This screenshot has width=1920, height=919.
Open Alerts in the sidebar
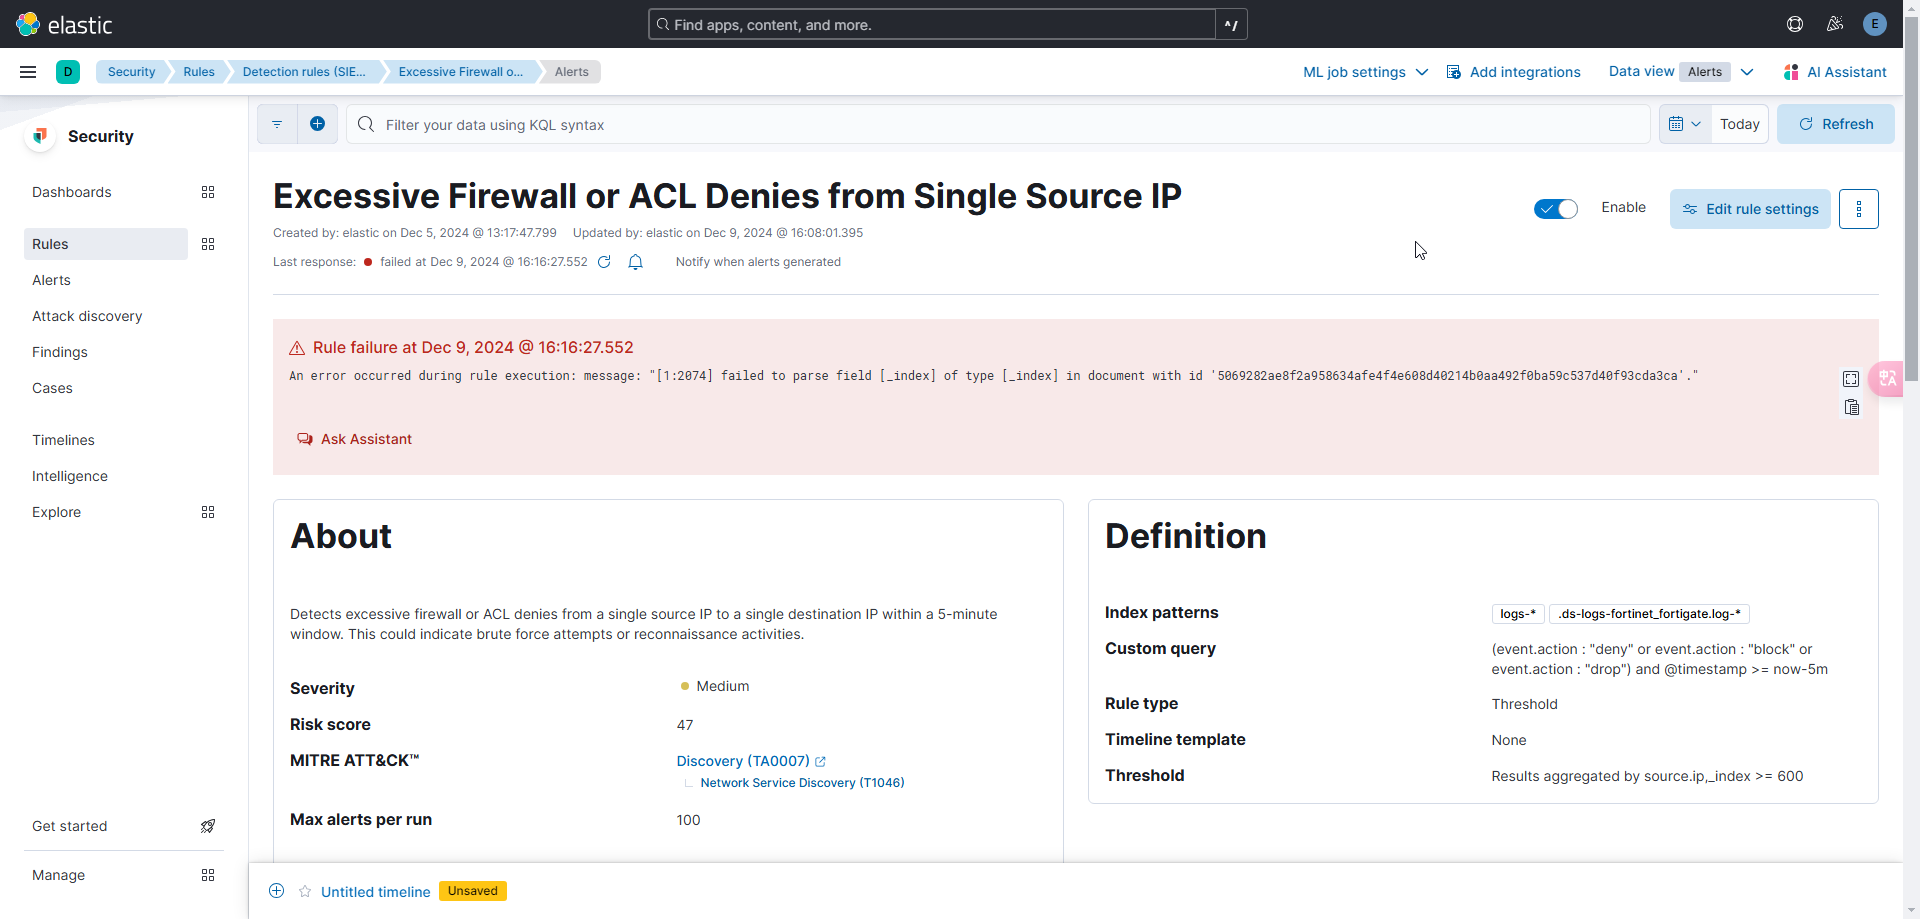click(x=51, y=280)
